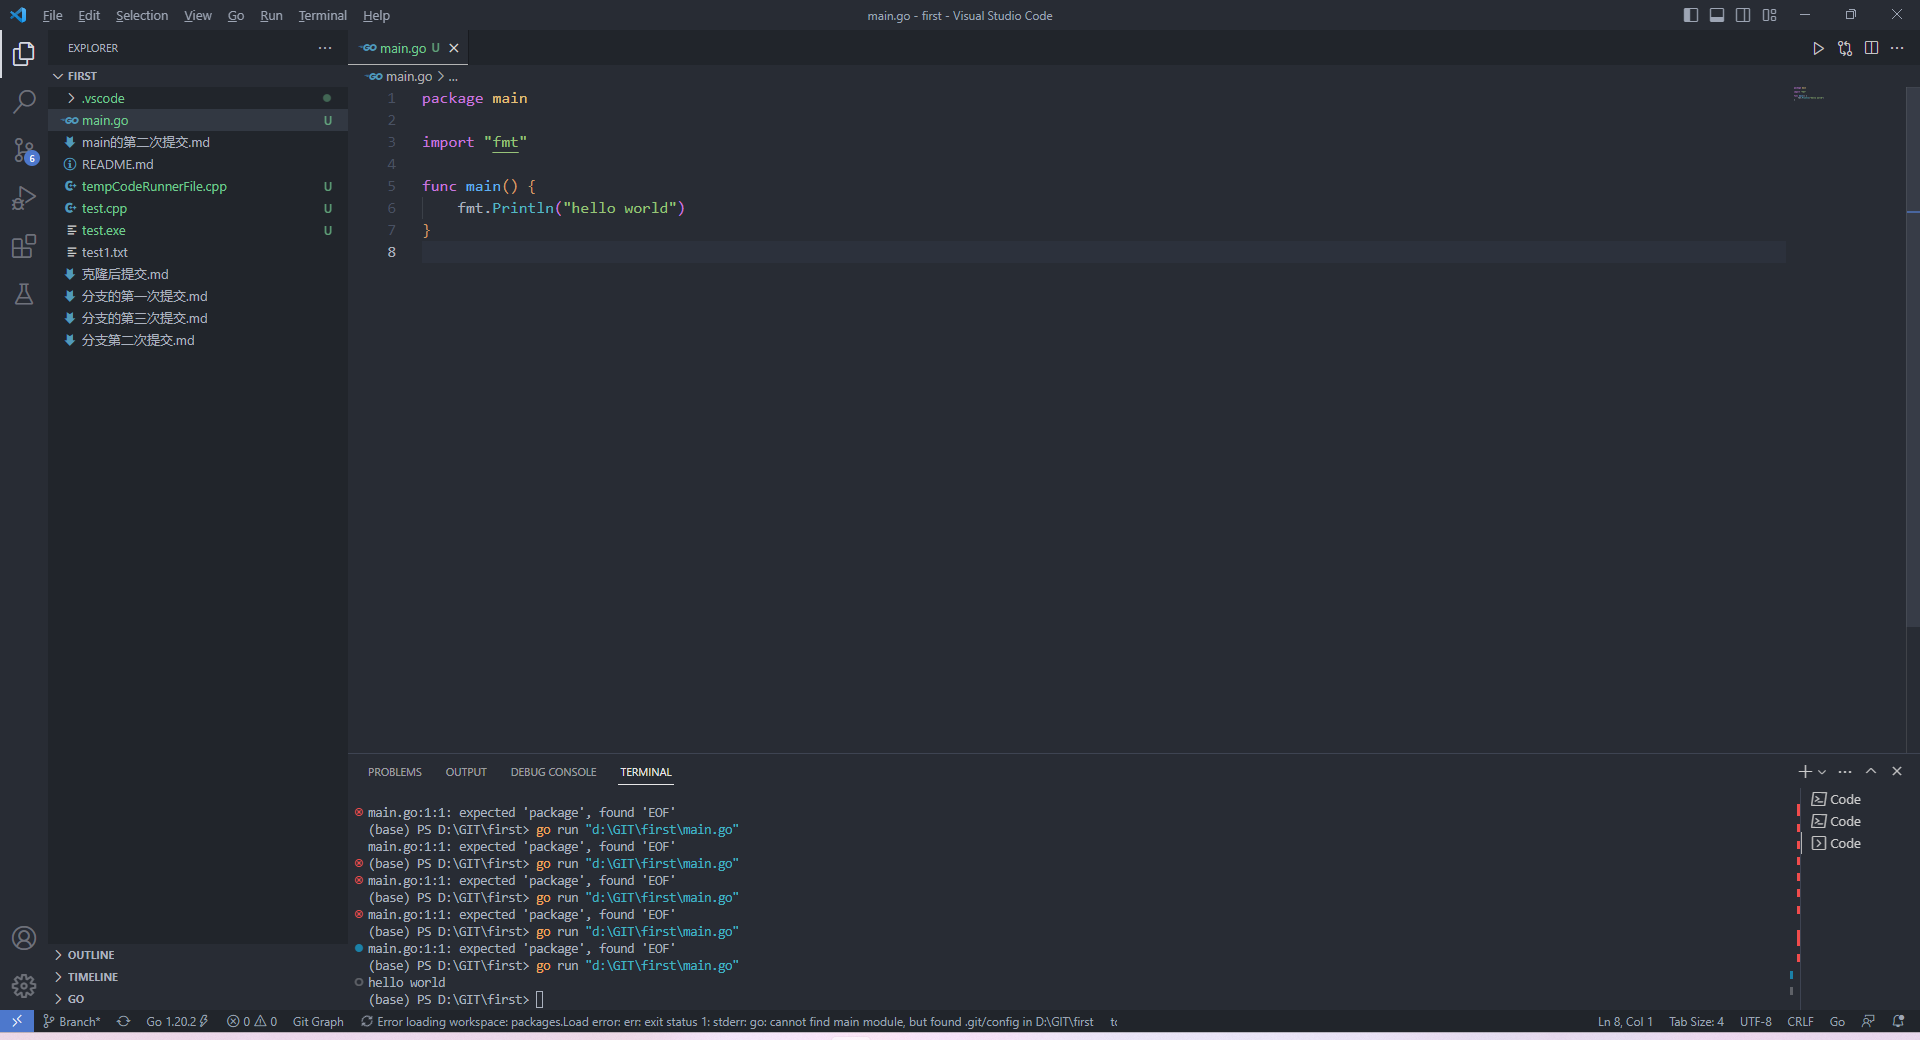Expand the .vscode folder
The image size is (1920, 1040).
(x=103, y=98)
